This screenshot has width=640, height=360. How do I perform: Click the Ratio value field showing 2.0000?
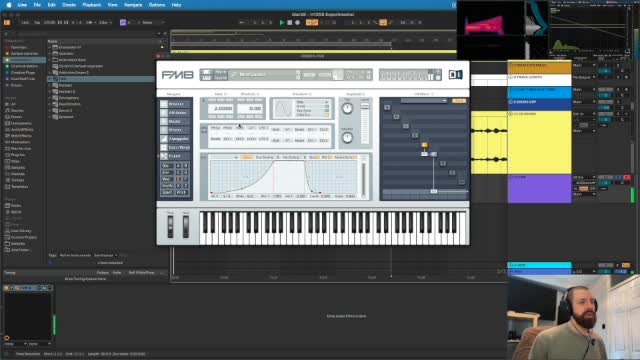pyautogui.click(x=221, y=109)
